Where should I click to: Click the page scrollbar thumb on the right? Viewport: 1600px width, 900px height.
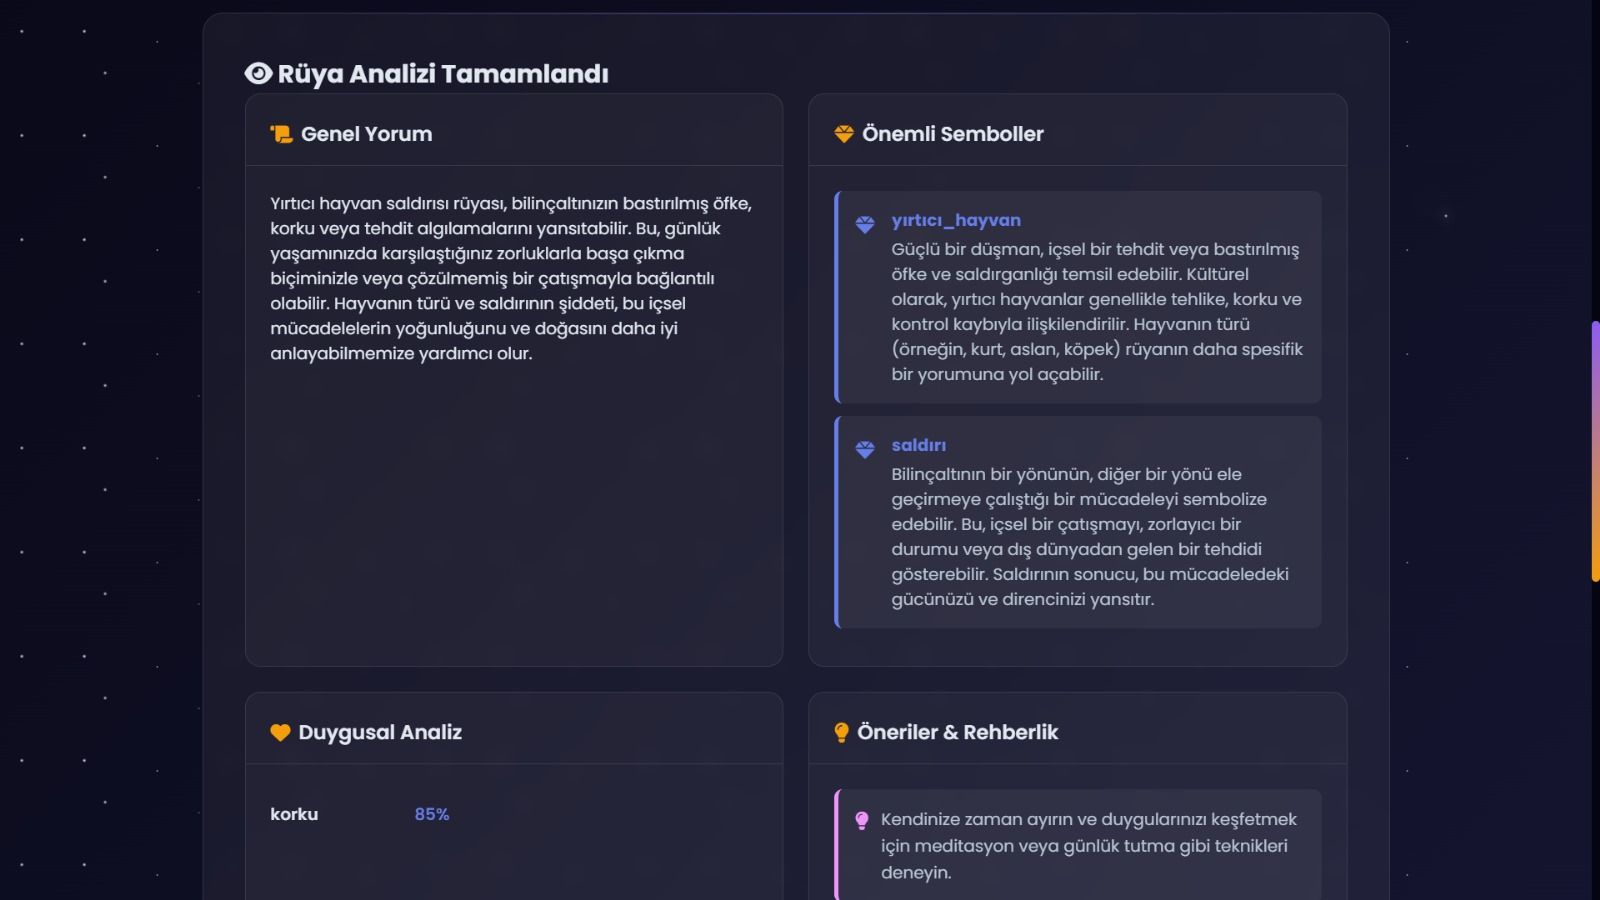(x=1595, y=450)
